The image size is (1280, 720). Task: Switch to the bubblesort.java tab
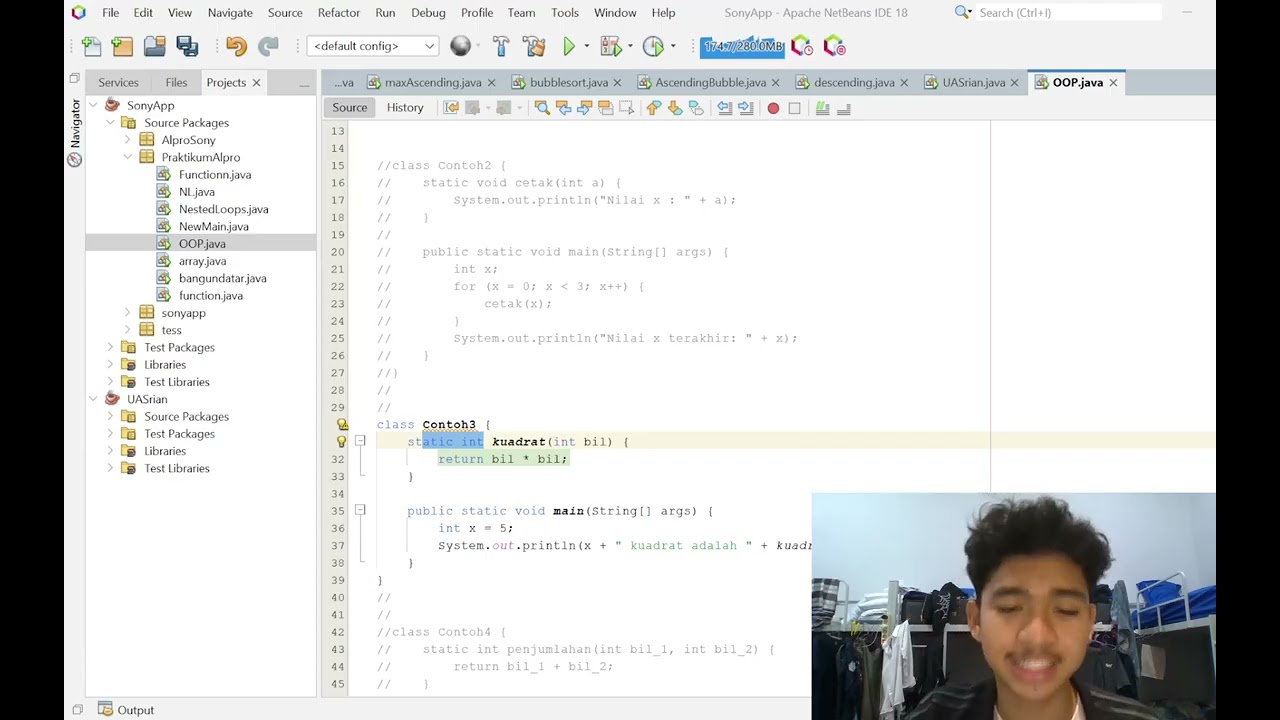coord(569,82)
